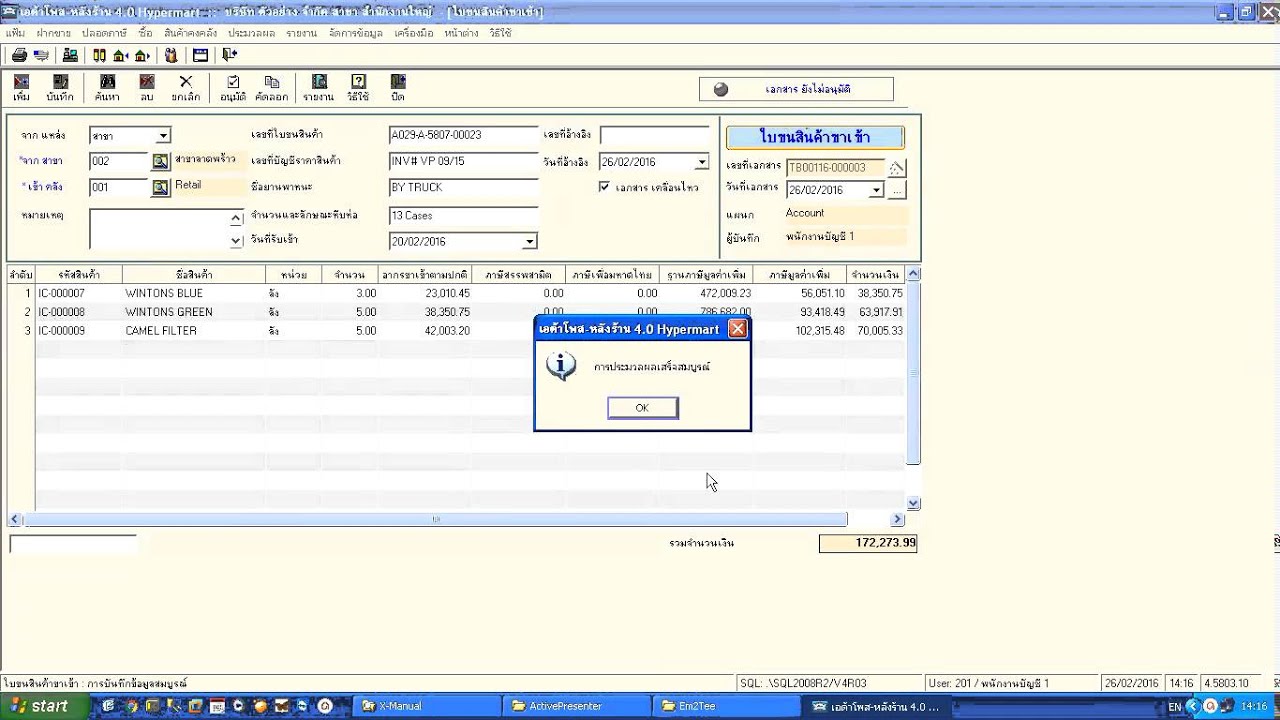Click the ค้นหา (search) binoculars icon
The width and height of the screenshot is (1280, 720).
pyautogui.click(x=107, y=88)
